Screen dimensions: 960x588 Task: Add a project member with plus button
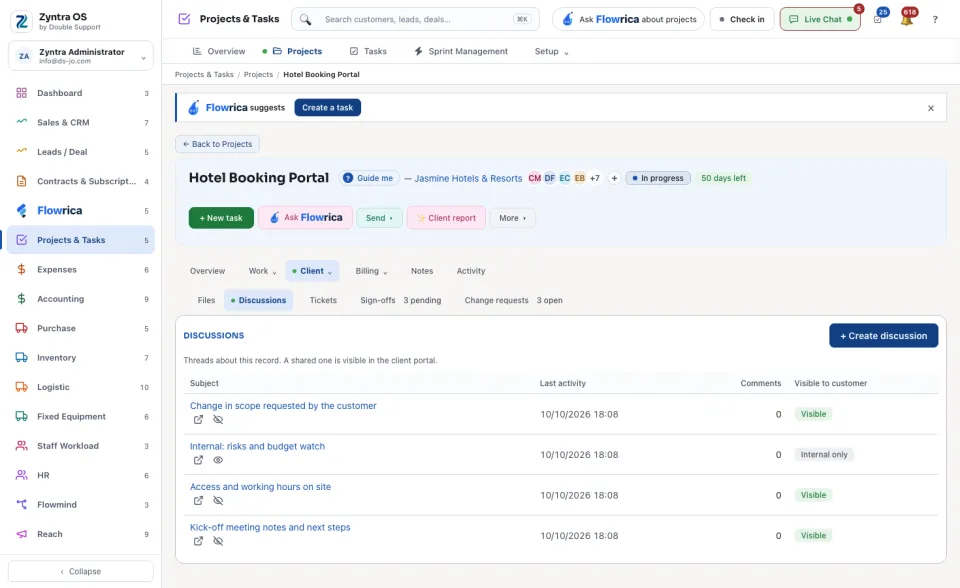614,178
